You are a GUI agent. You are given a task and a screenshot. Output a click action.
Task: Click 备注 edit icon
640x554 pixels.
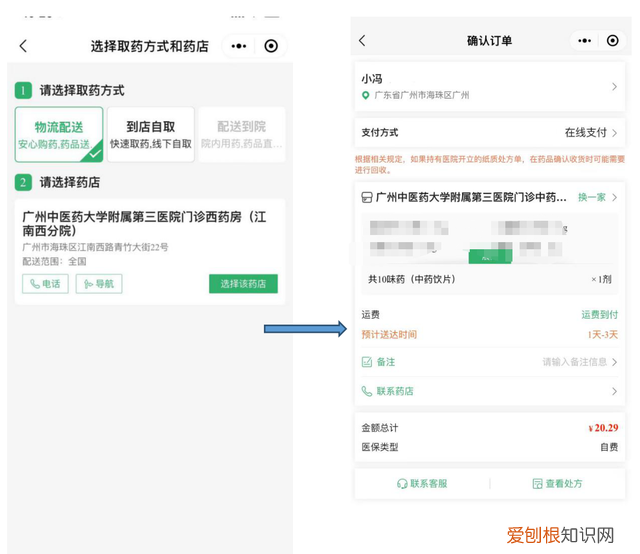click(x=367, y=362)
